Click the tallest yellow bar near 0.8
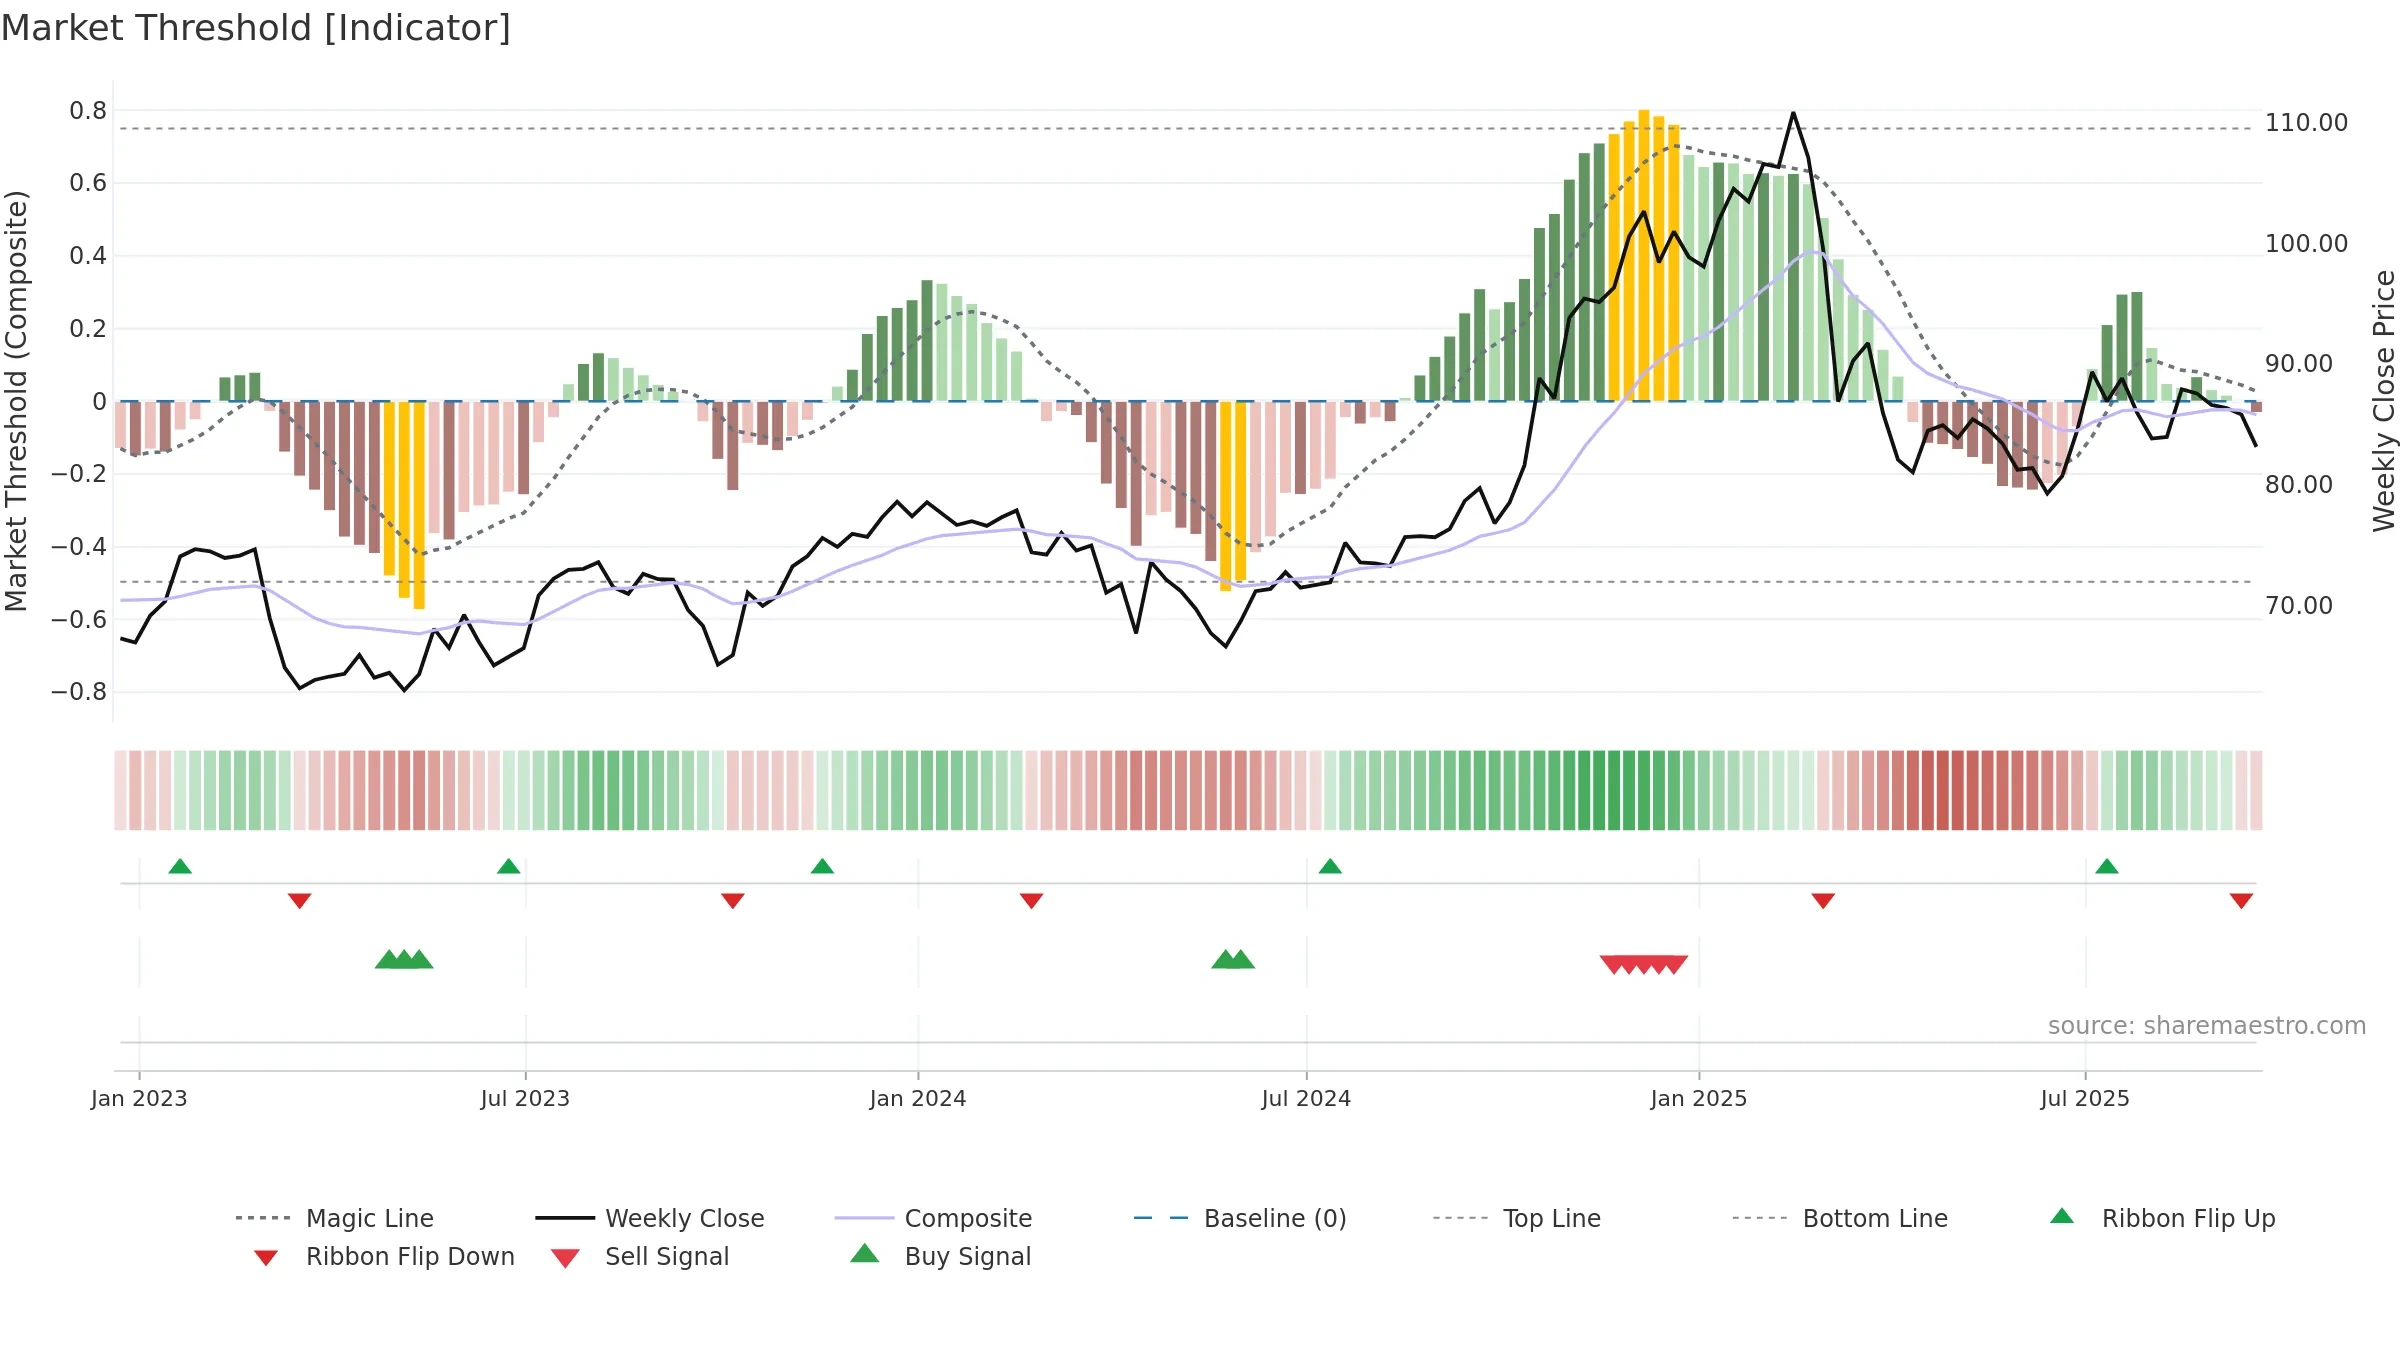This screenshot has width=2400, height=1350. 1644,255
